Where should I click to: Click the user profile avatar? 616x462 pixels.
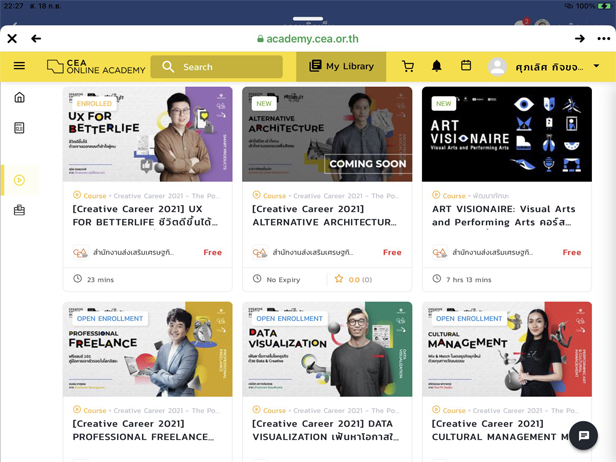point(497,67)
